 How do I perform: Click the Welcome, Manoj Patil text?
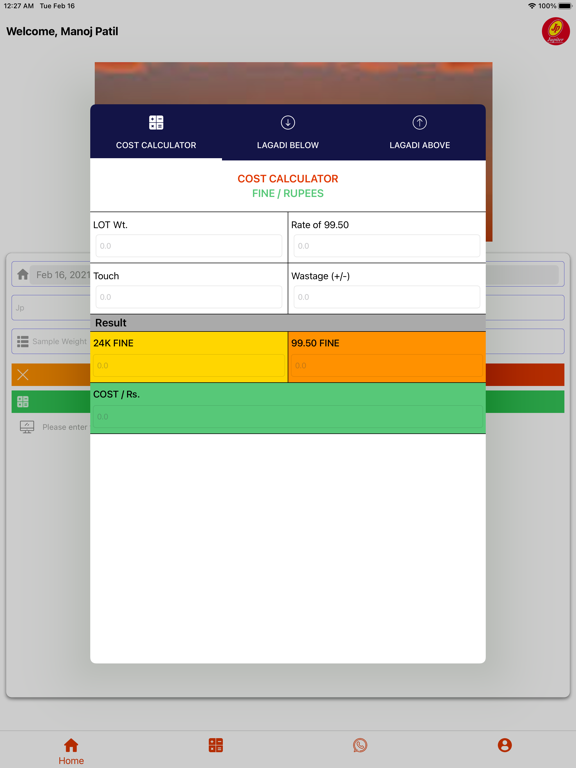click(62, 31)
